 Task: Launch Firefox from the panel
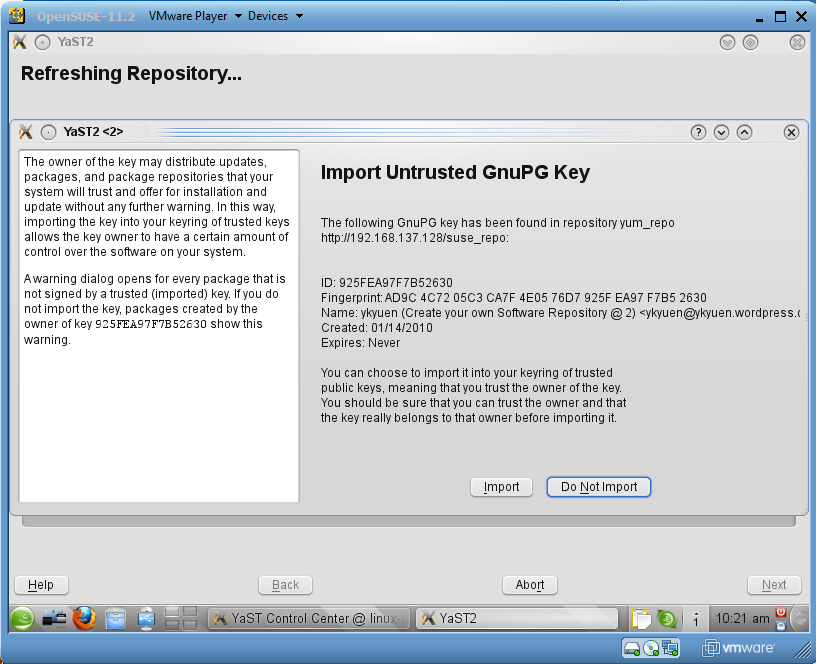click(84, 619)
